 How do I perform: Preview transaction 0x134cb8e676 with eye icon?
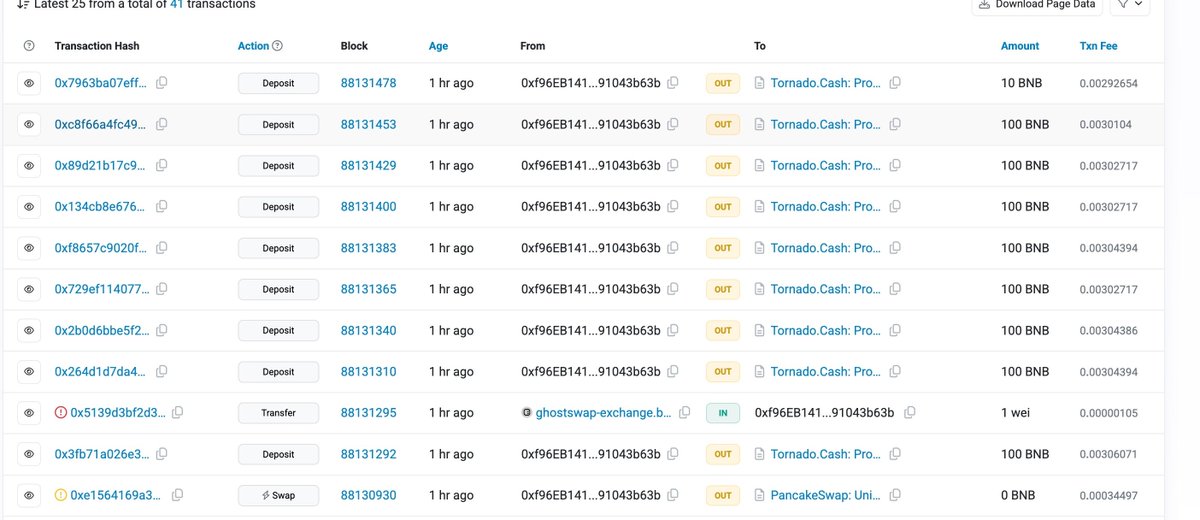(29, 207)
